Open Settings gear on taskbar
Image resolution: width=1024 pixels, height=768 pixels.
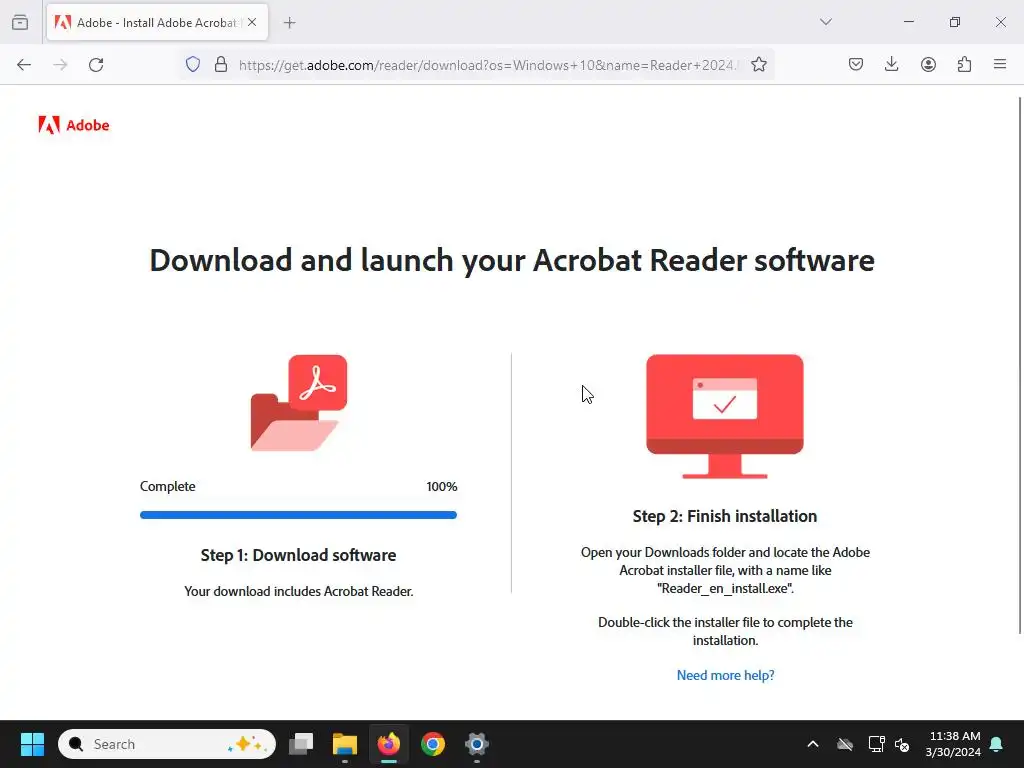[x=477, y=744]
